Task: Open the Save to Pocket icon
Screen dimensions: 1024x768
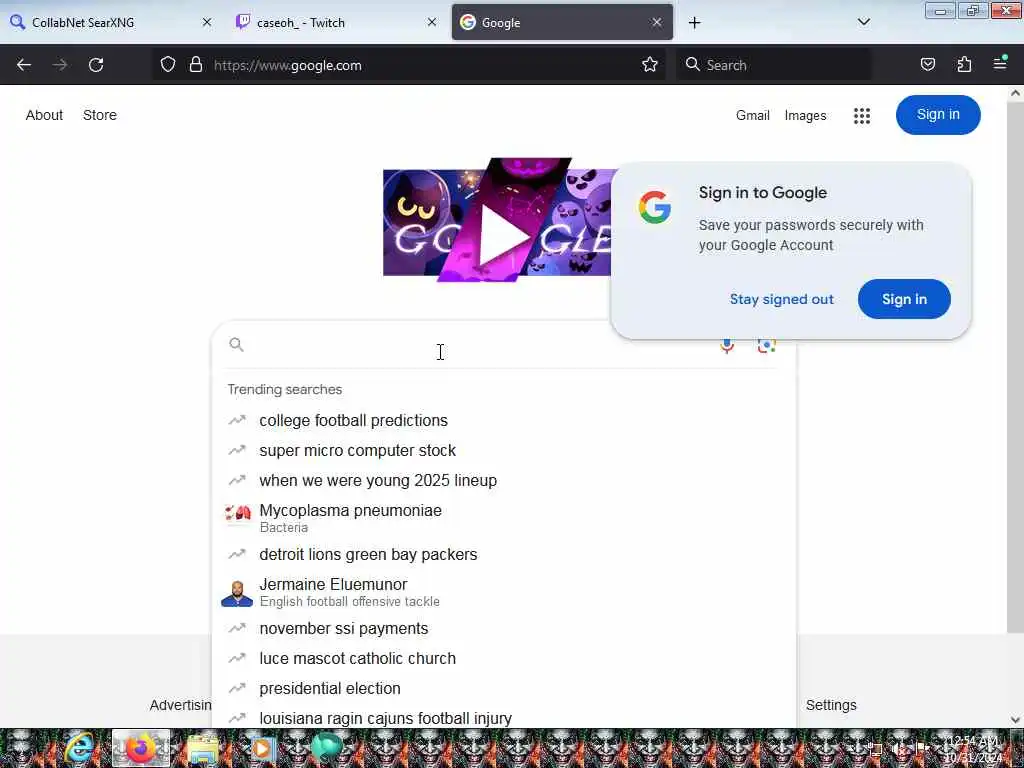Action: pos(927,65)
